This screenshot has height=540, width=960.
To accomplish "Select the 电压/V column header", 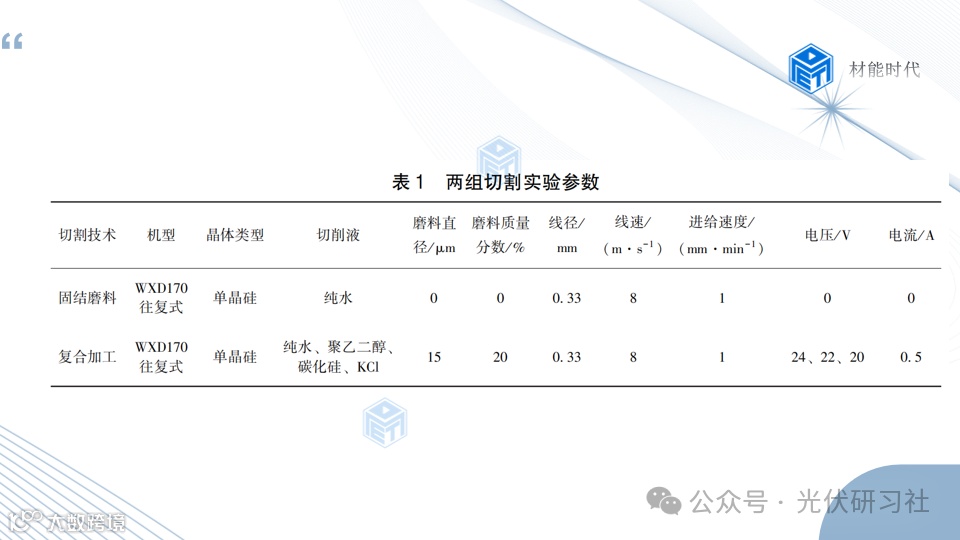I will (x=827, y=235).
